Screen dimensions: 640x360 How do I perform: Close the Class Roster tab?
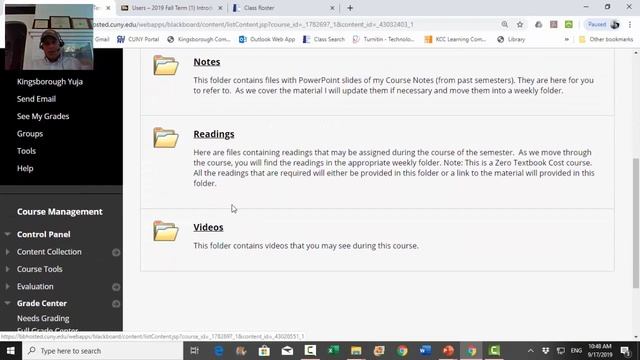332,8
